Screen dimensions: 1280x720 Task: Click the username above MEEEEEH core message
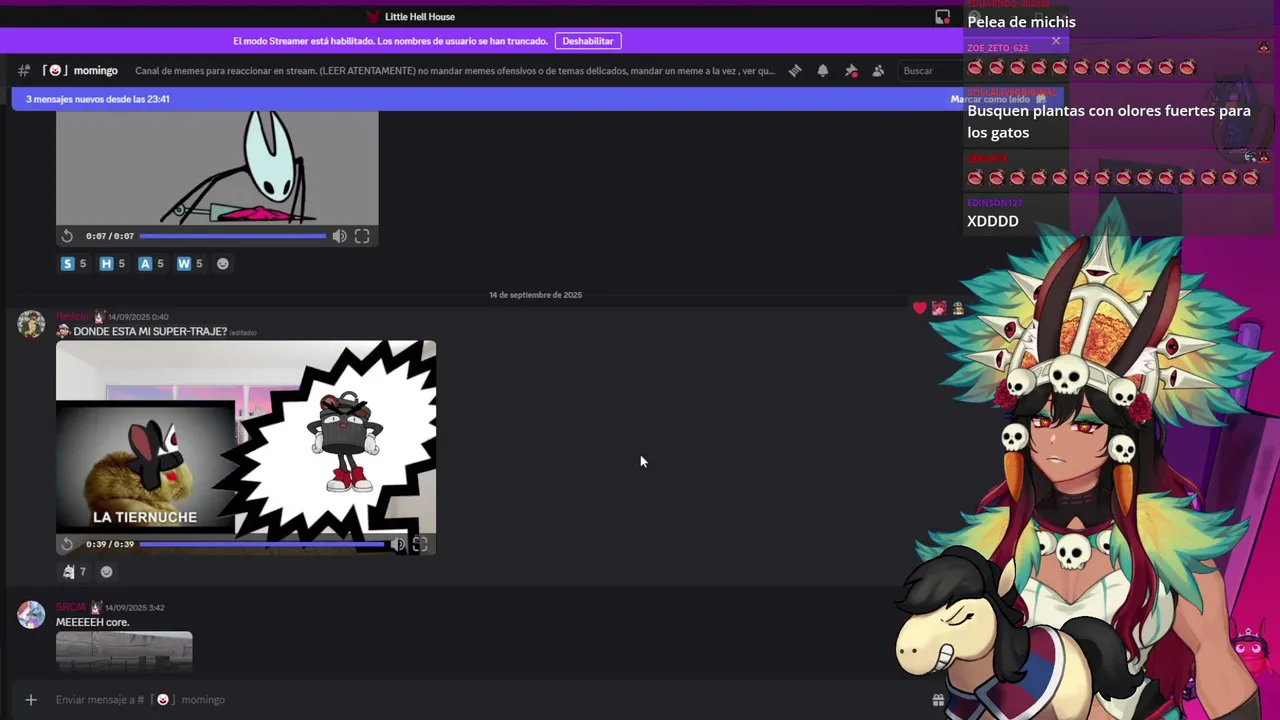coord(71,607)
